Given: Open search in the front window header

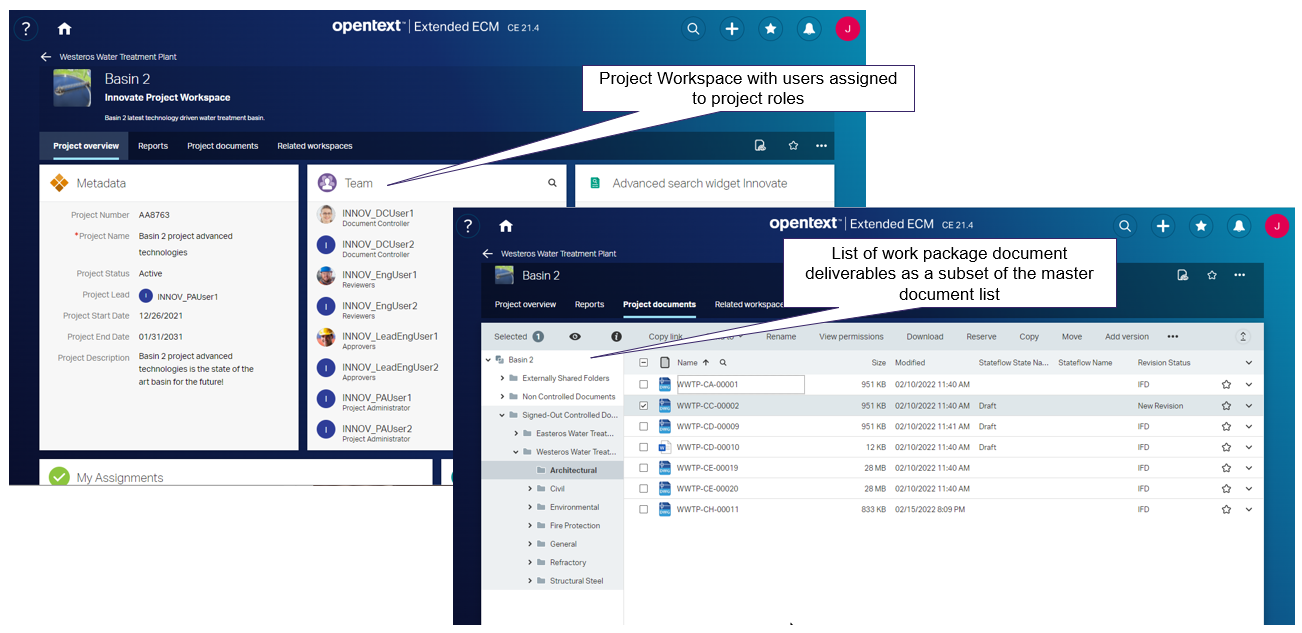Looking at the screenshot, I should [1125, 226].
